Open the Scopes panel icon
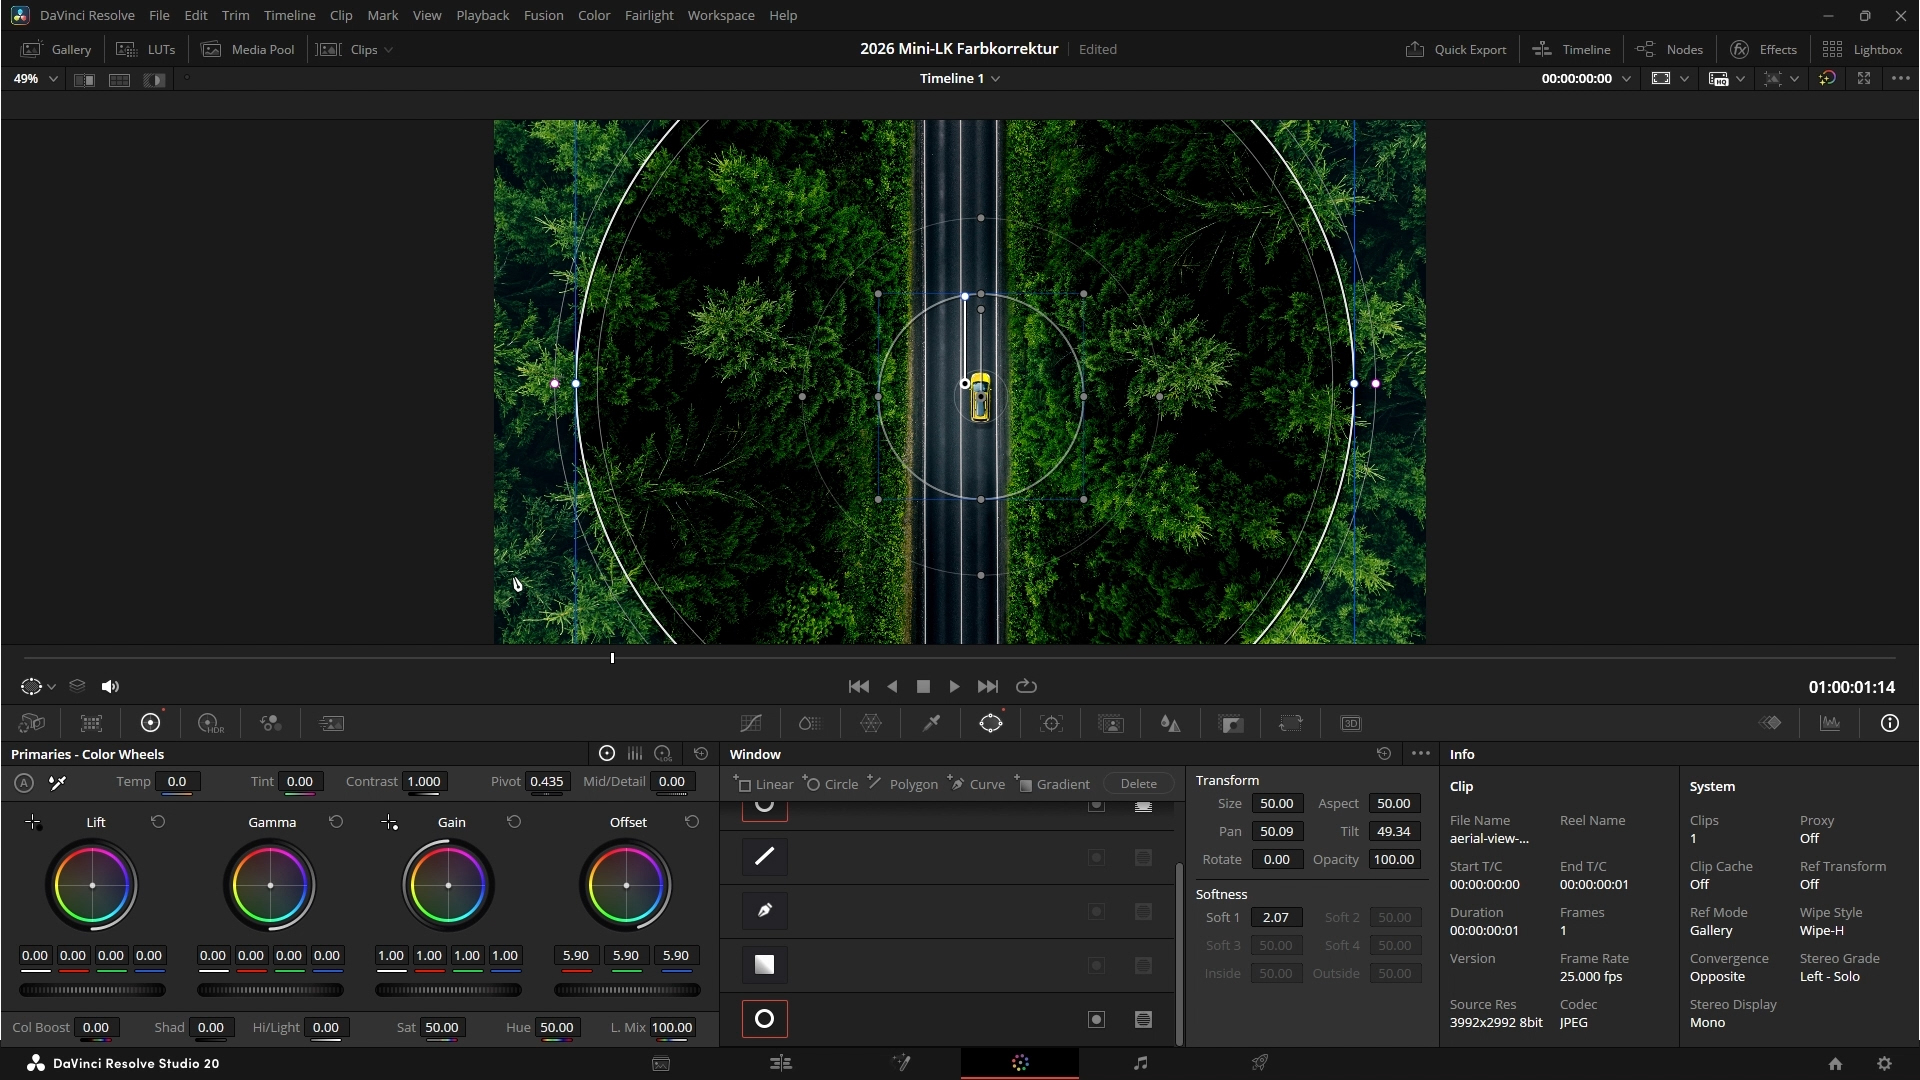The width and height of the screenshot is (1920, 1080). coord(1830,723)
